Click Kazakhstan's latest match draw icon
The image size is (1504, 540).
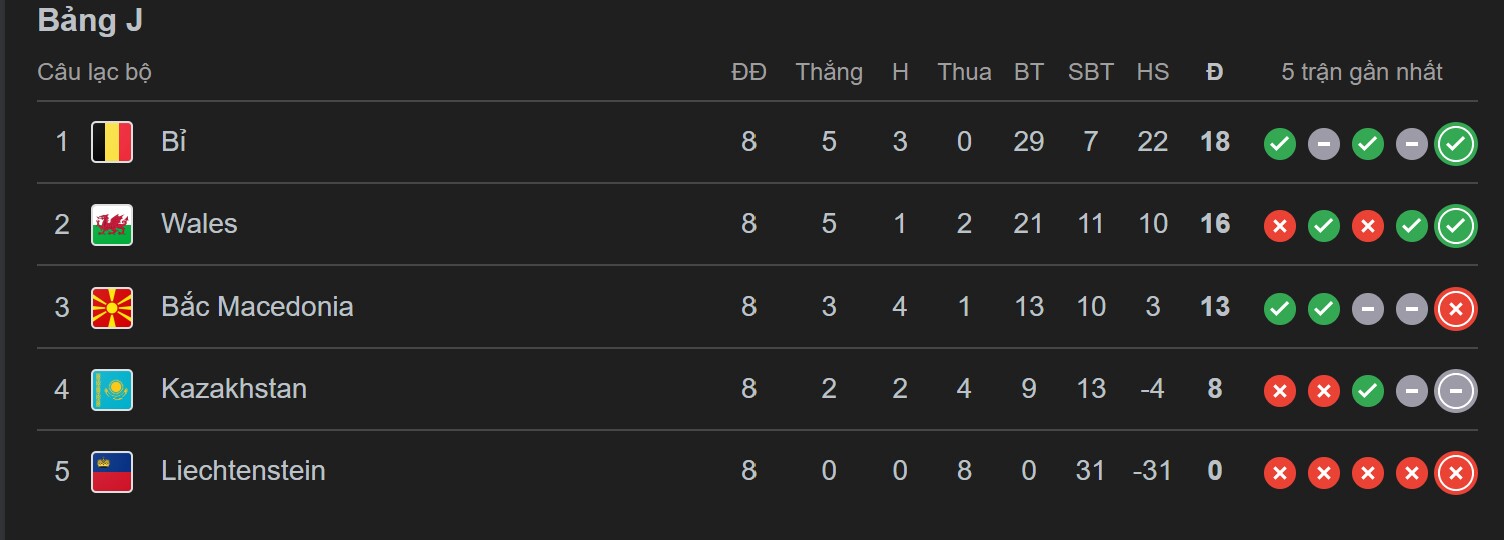(1455, 392)
